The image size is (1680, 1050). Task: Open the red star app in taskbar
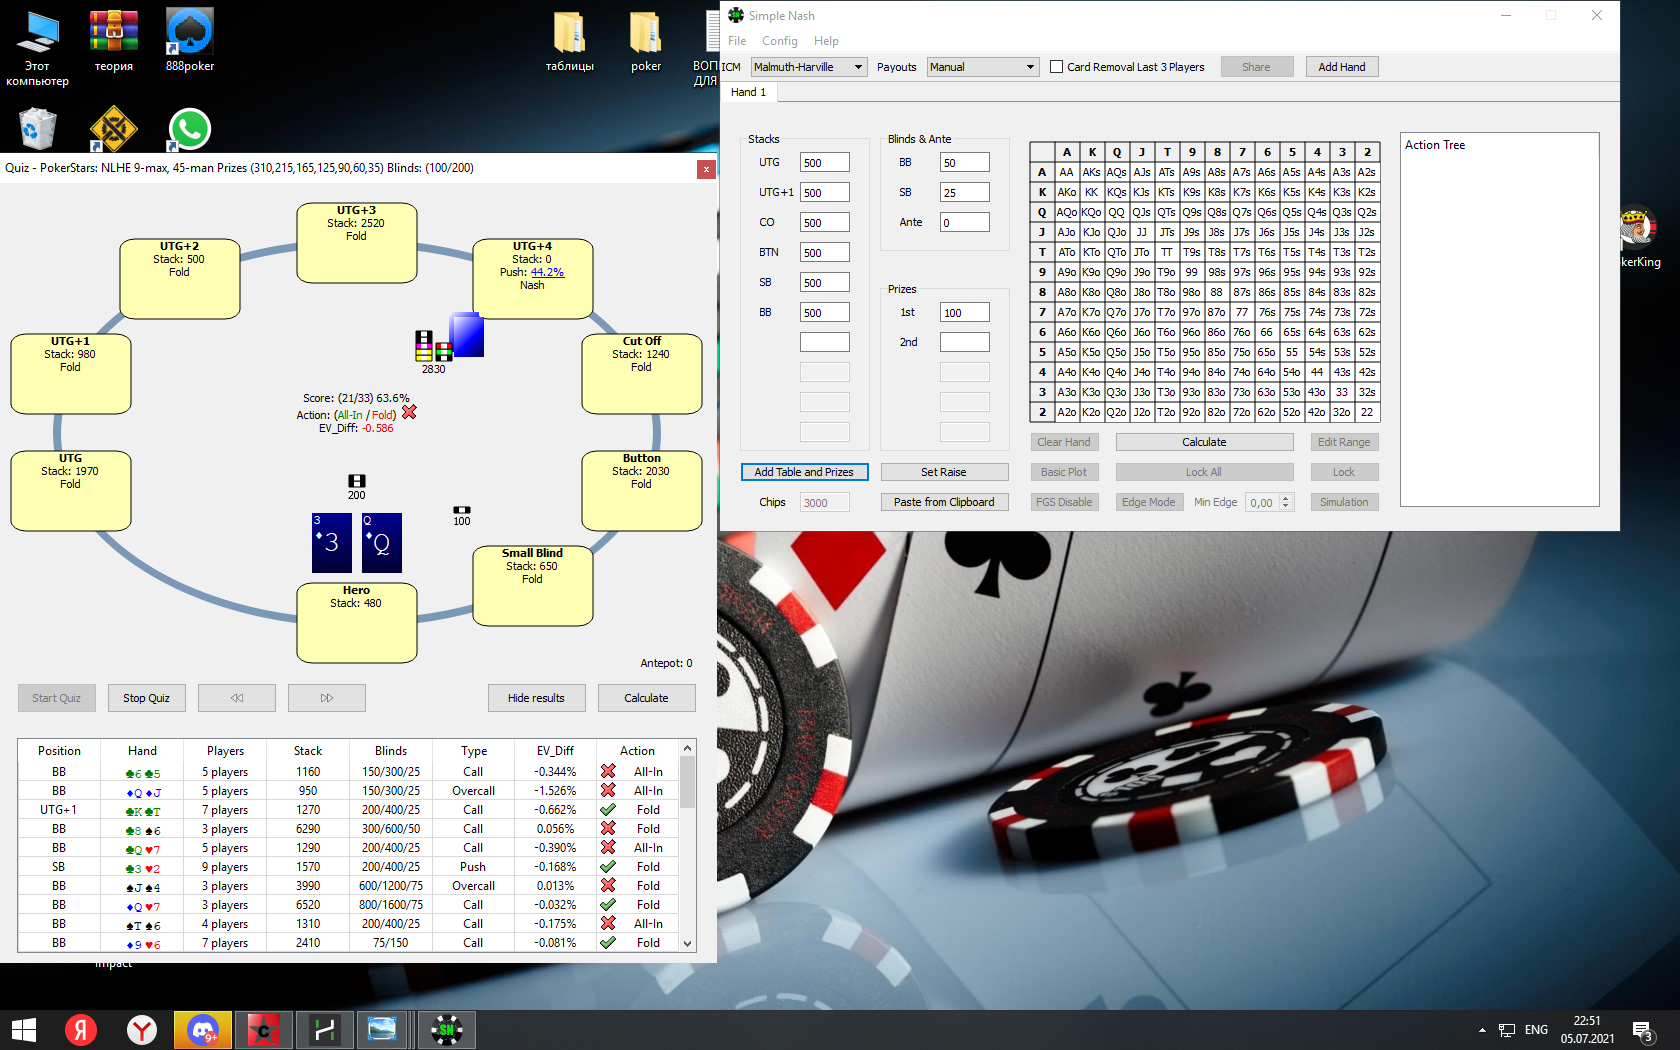(264, 1030)
